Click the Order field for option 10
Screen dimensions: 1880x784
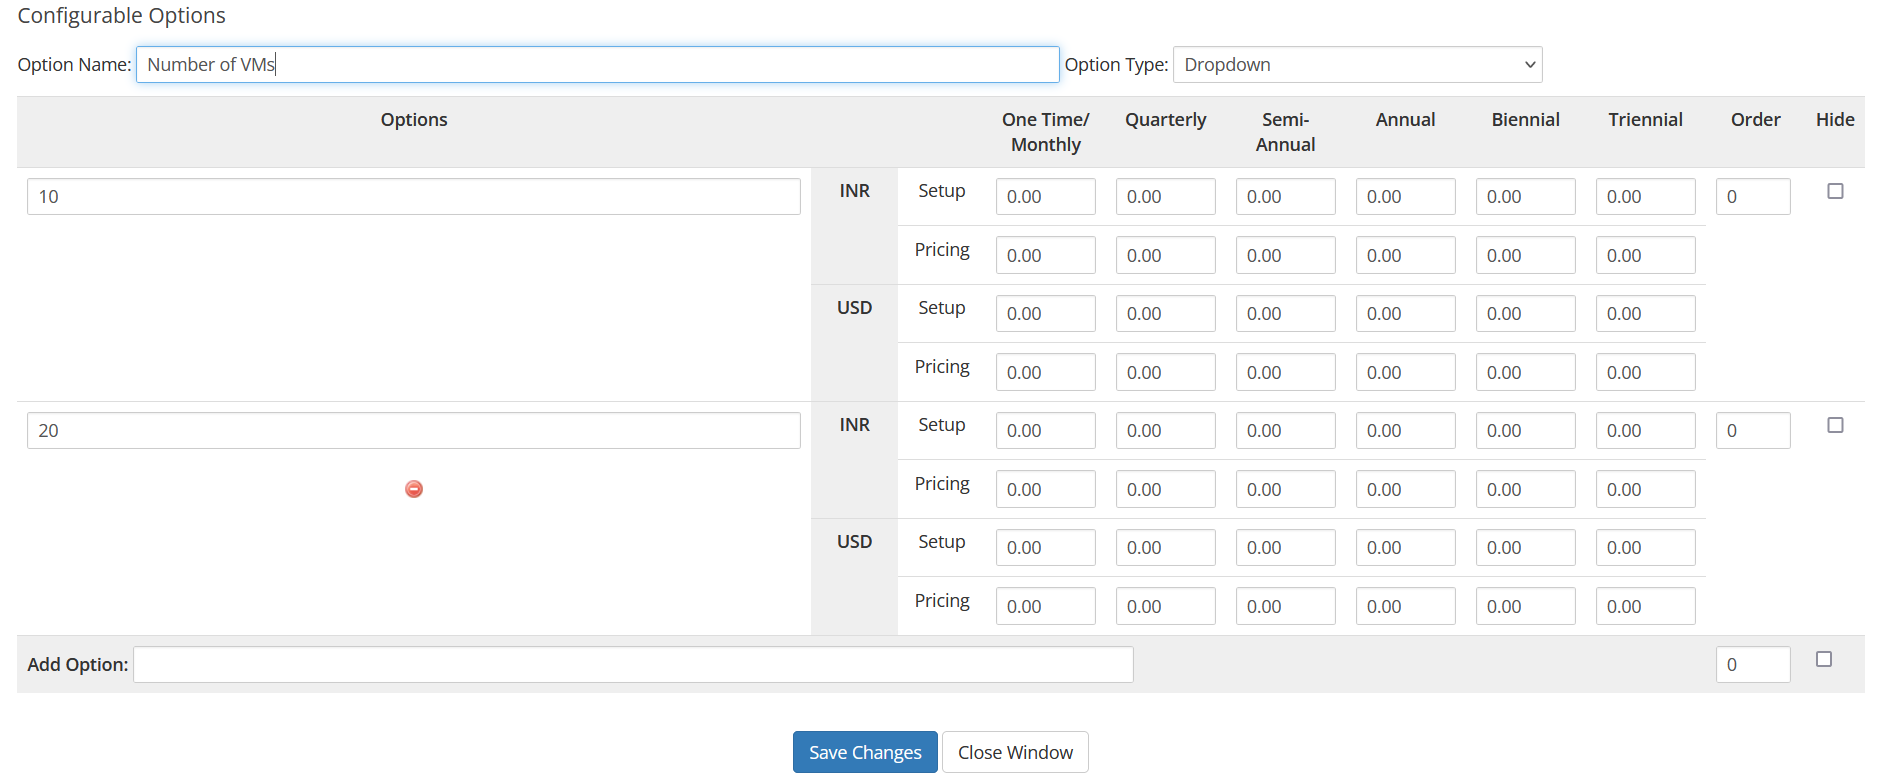coord(1753,197)
